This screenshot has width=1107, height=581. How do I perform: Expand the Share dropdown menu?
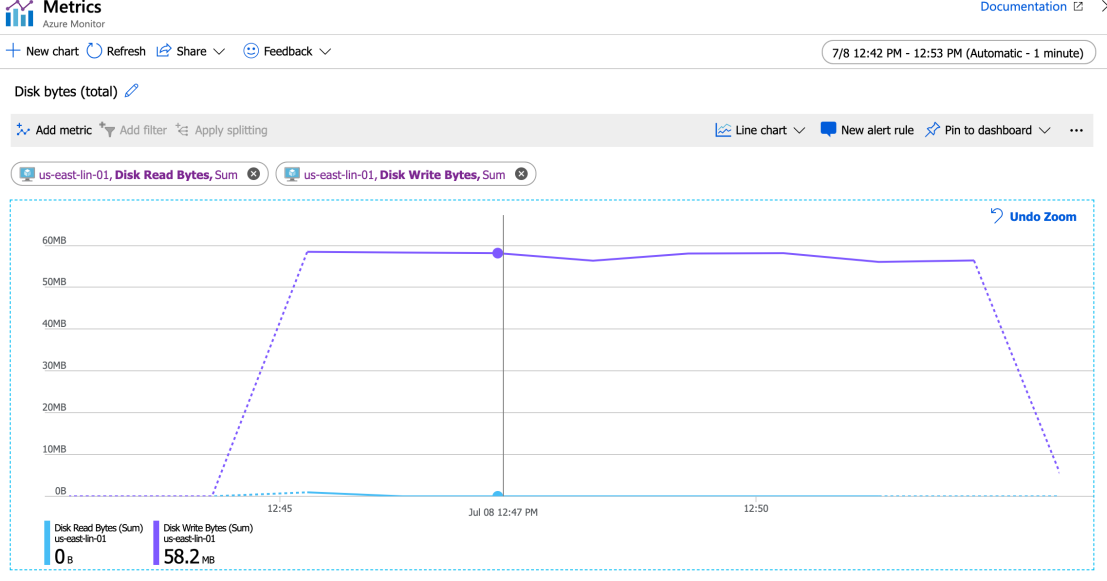tap(219, 51)
